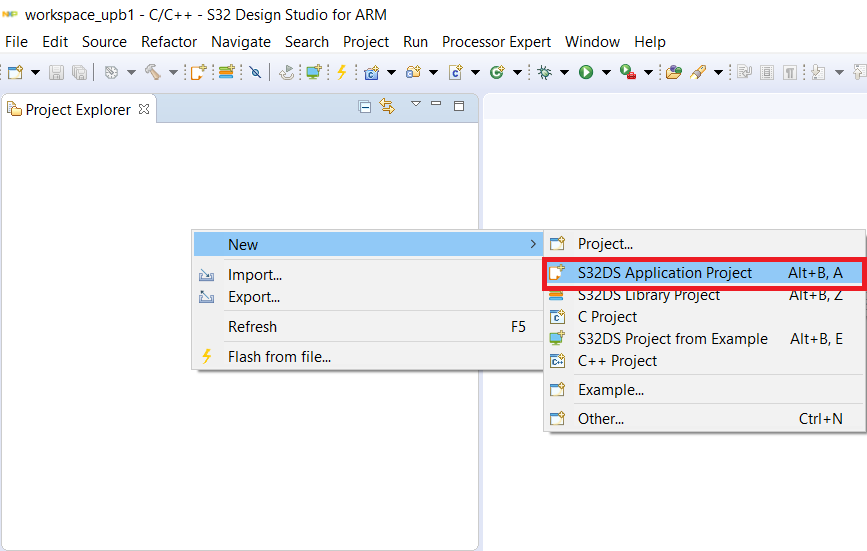Open dropdown next to External Tools icon
Viewport: 867px width, 551px height.
[x=649, y=72]
